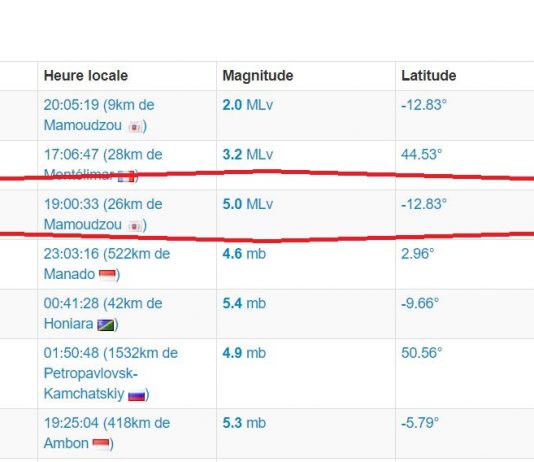Viewport: 534px width, 462px height.
Task: Click the Indonesian flag next to Ambon
Action: click(x=101, y=444)
